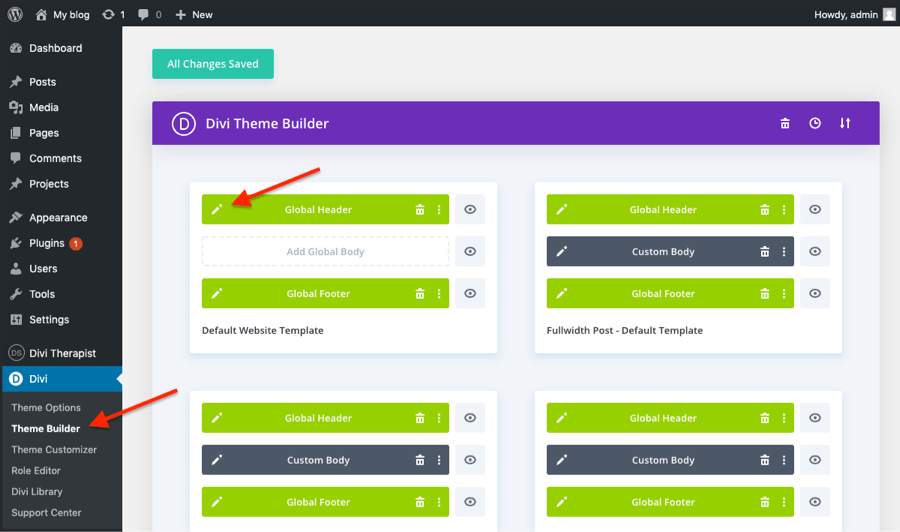Open Global Header options in Default Website Template

pyautogui.click(x=439, y=209)
